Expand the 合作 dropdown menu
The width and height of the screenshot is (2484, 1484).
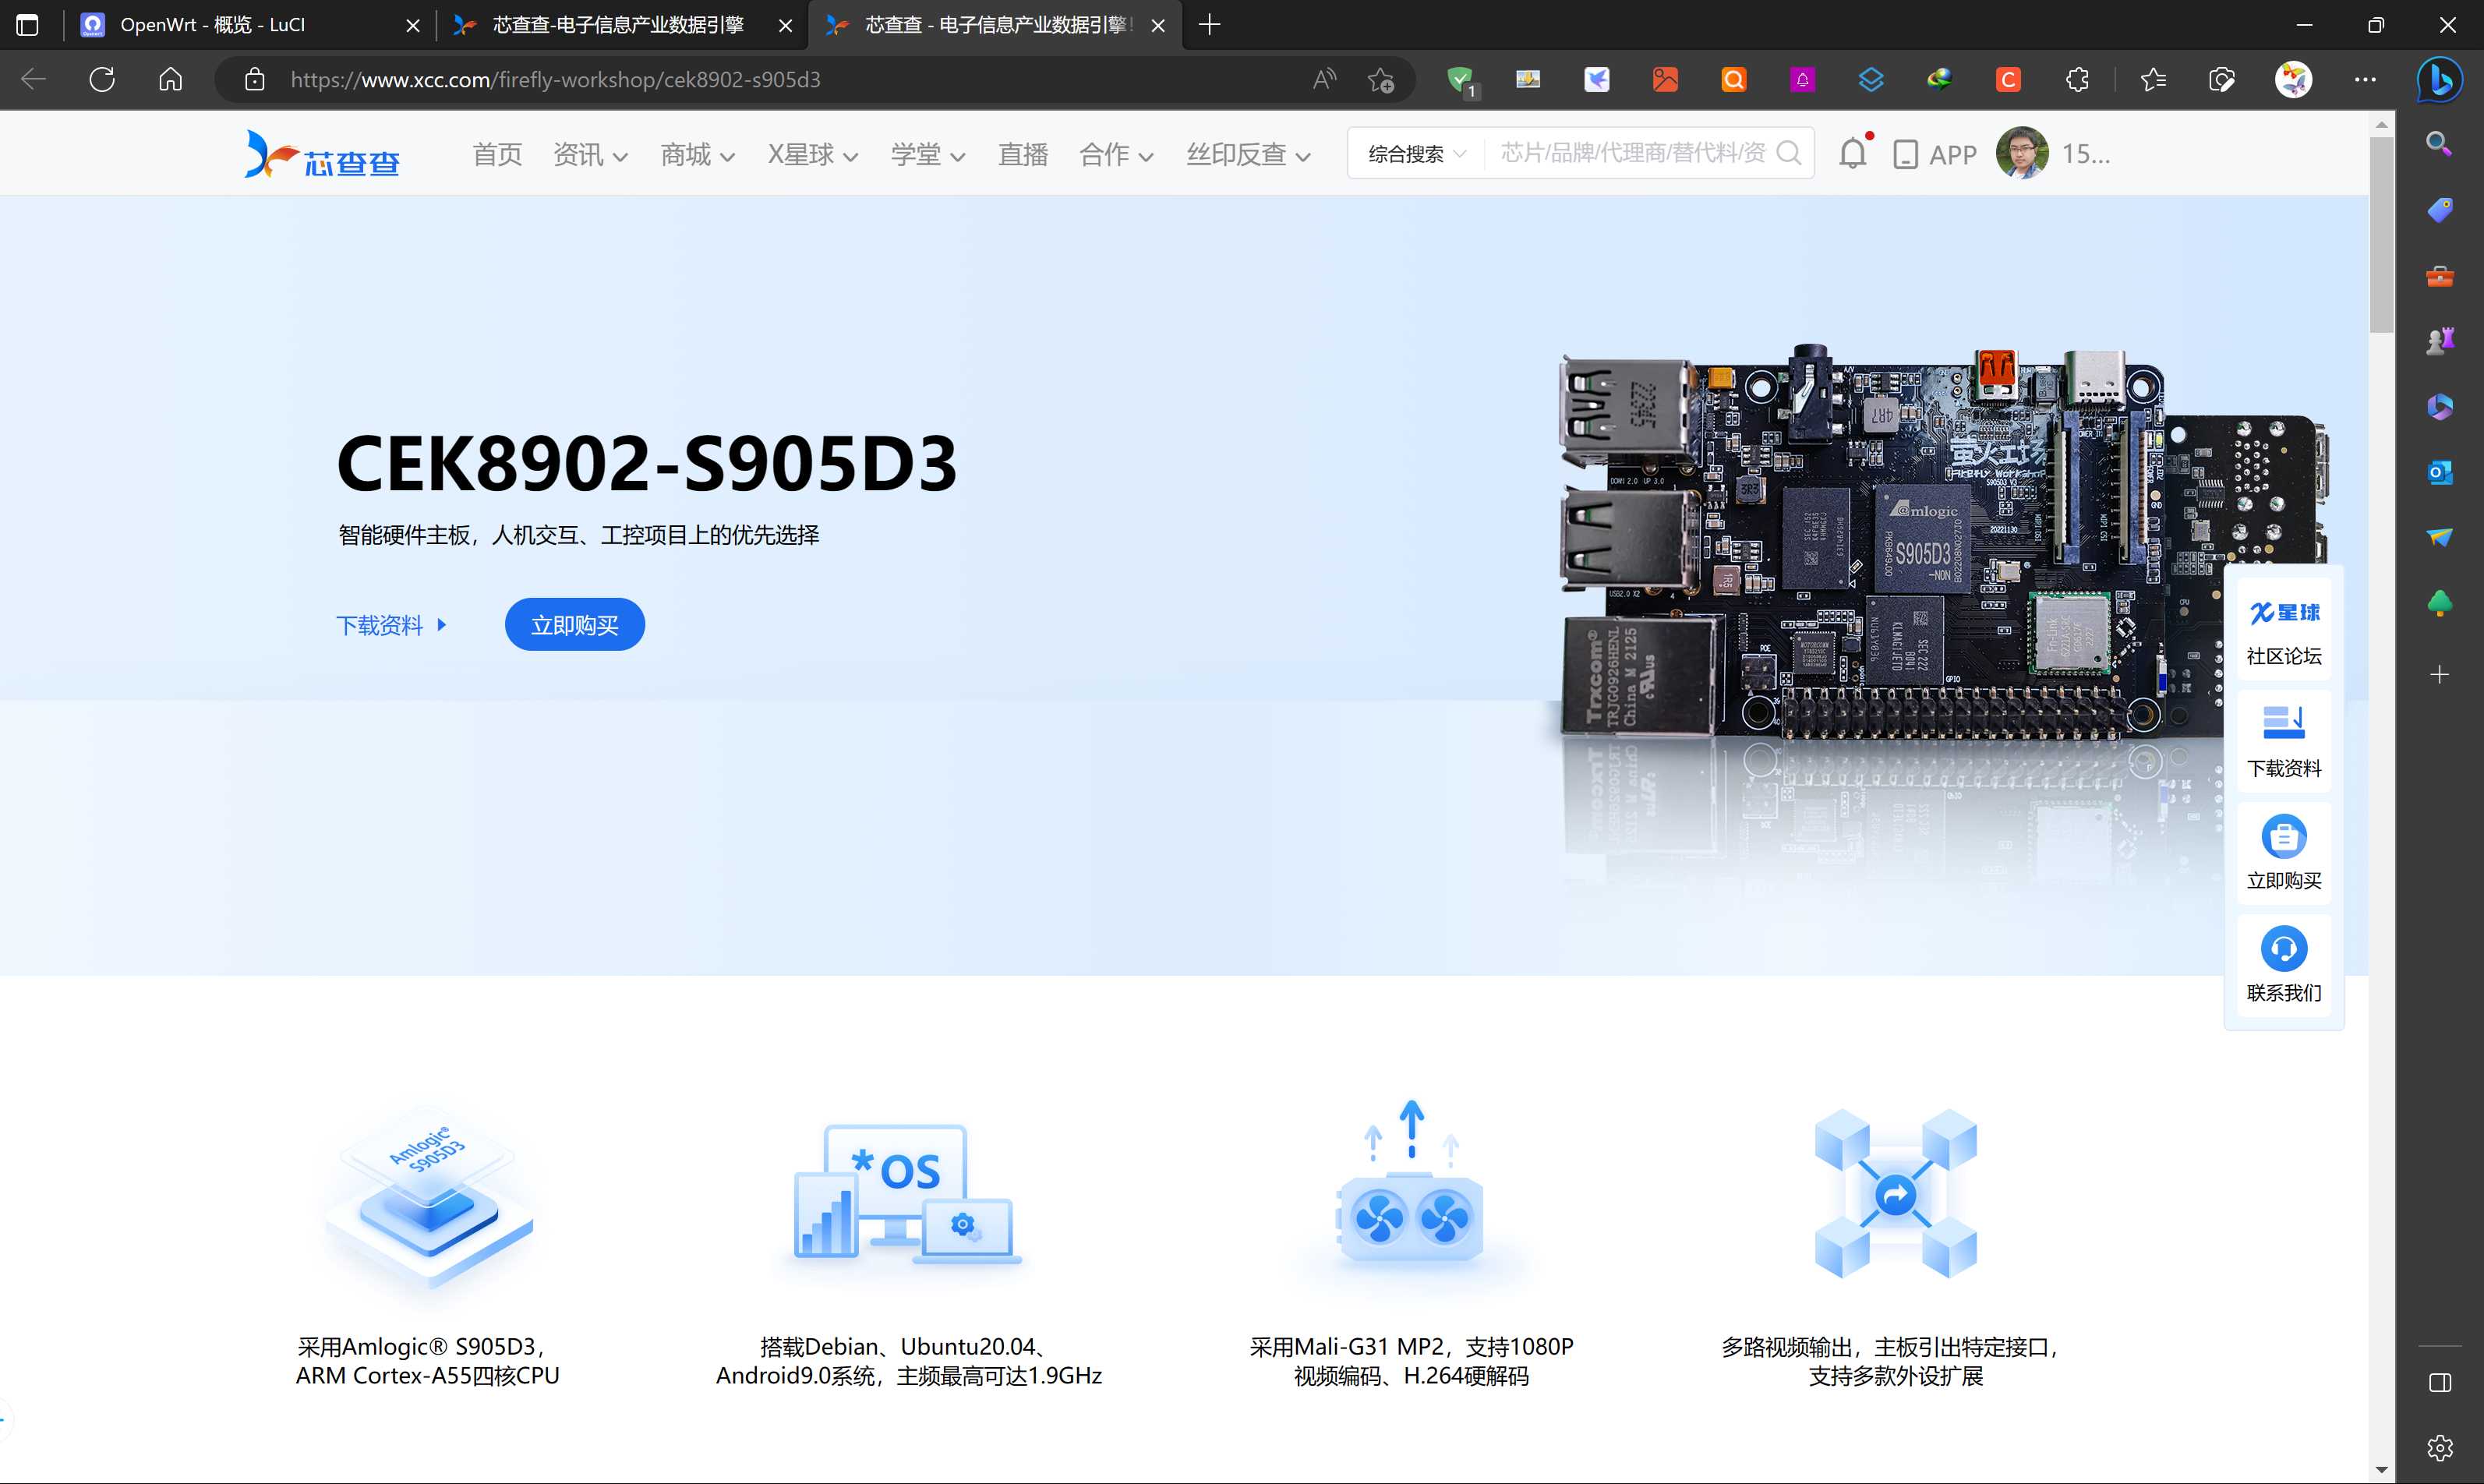tap(1117, 155)
